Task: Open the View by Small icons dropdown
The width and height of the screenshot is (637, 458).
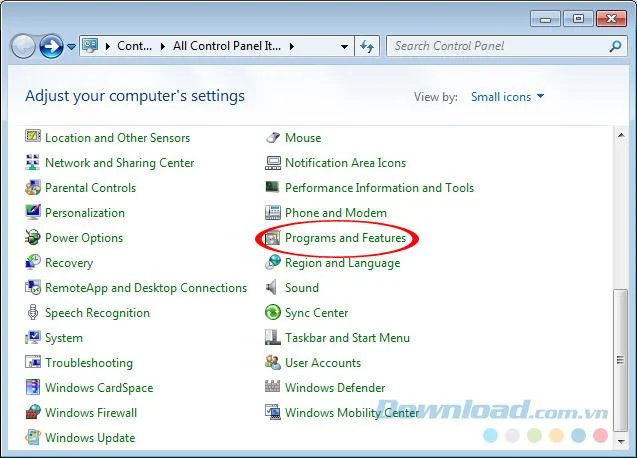Action: coord(507,97)
